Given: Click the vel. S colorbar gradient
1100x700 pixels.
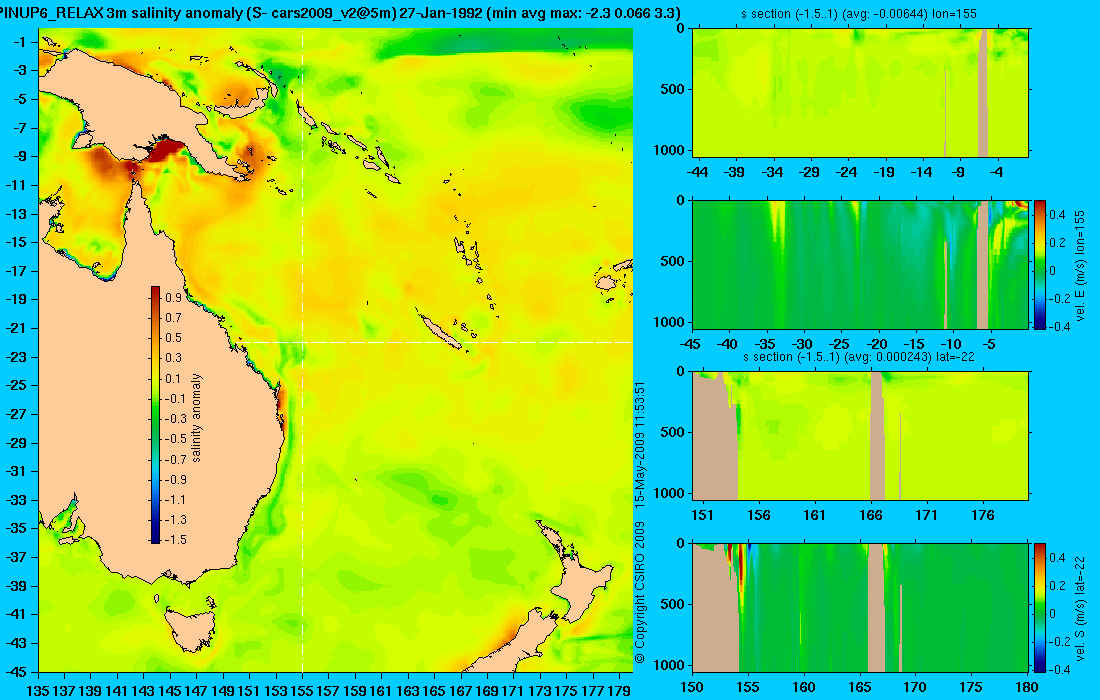Looking at the screenshot, I should click(x=1039, y=607).
